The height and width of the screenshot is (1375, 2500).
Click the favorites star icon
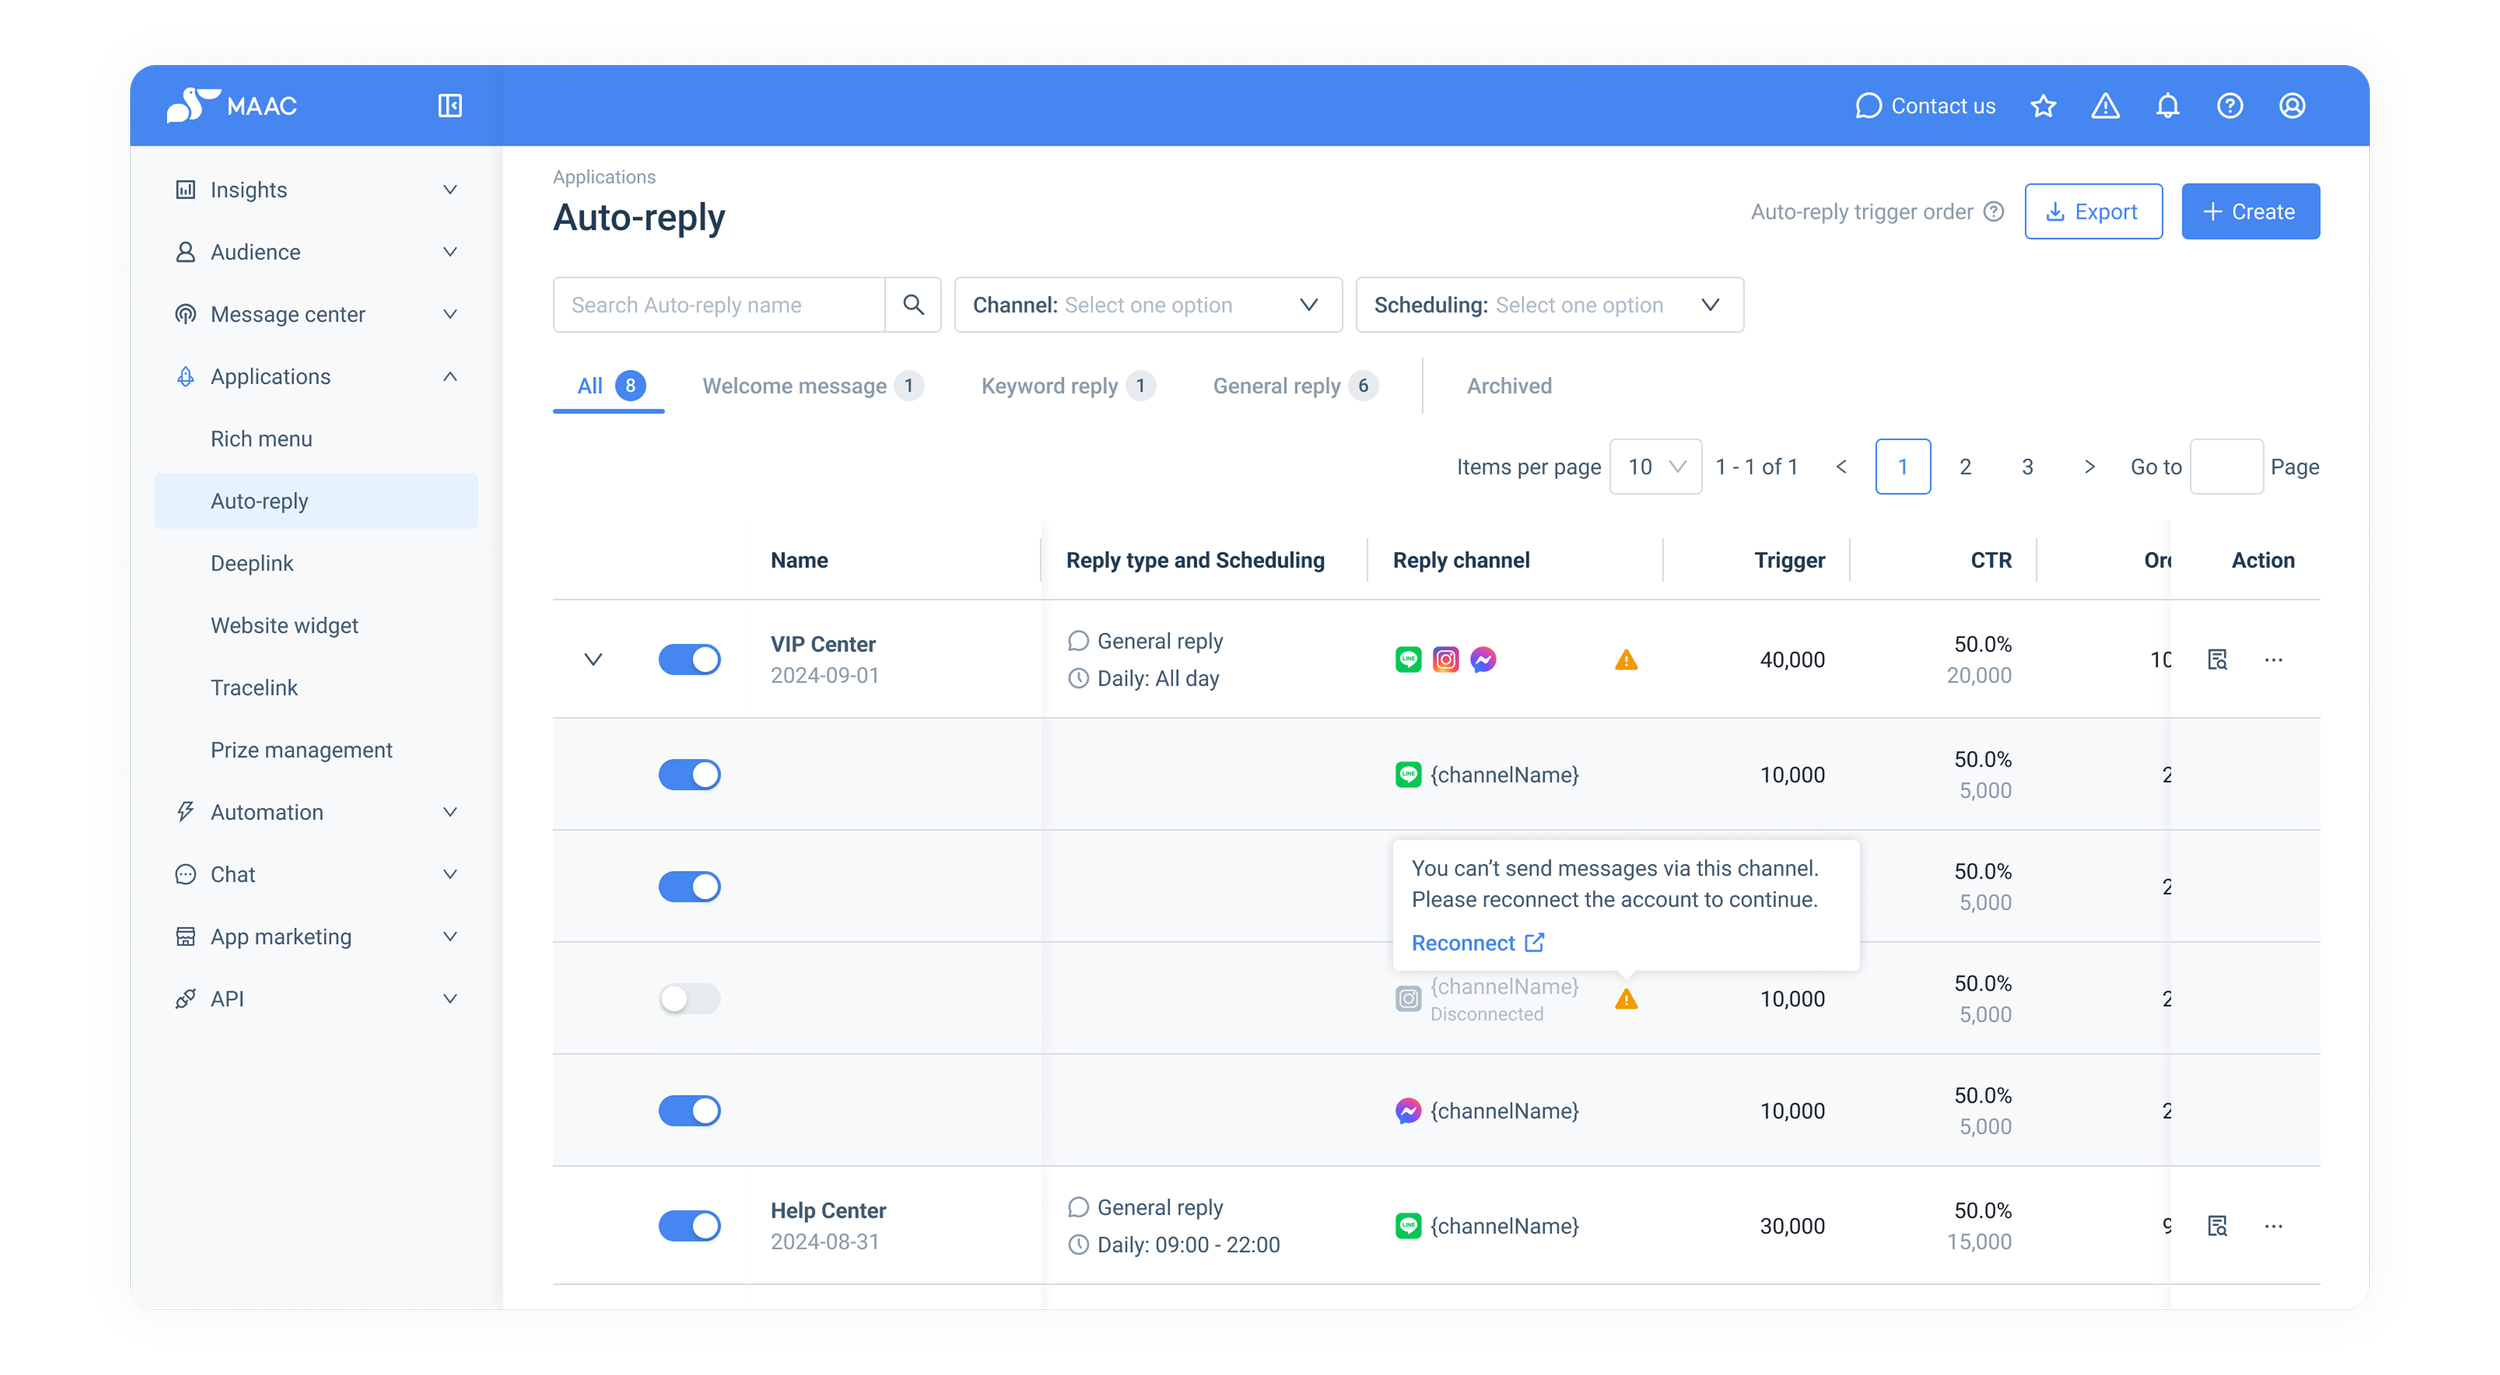2043,106
